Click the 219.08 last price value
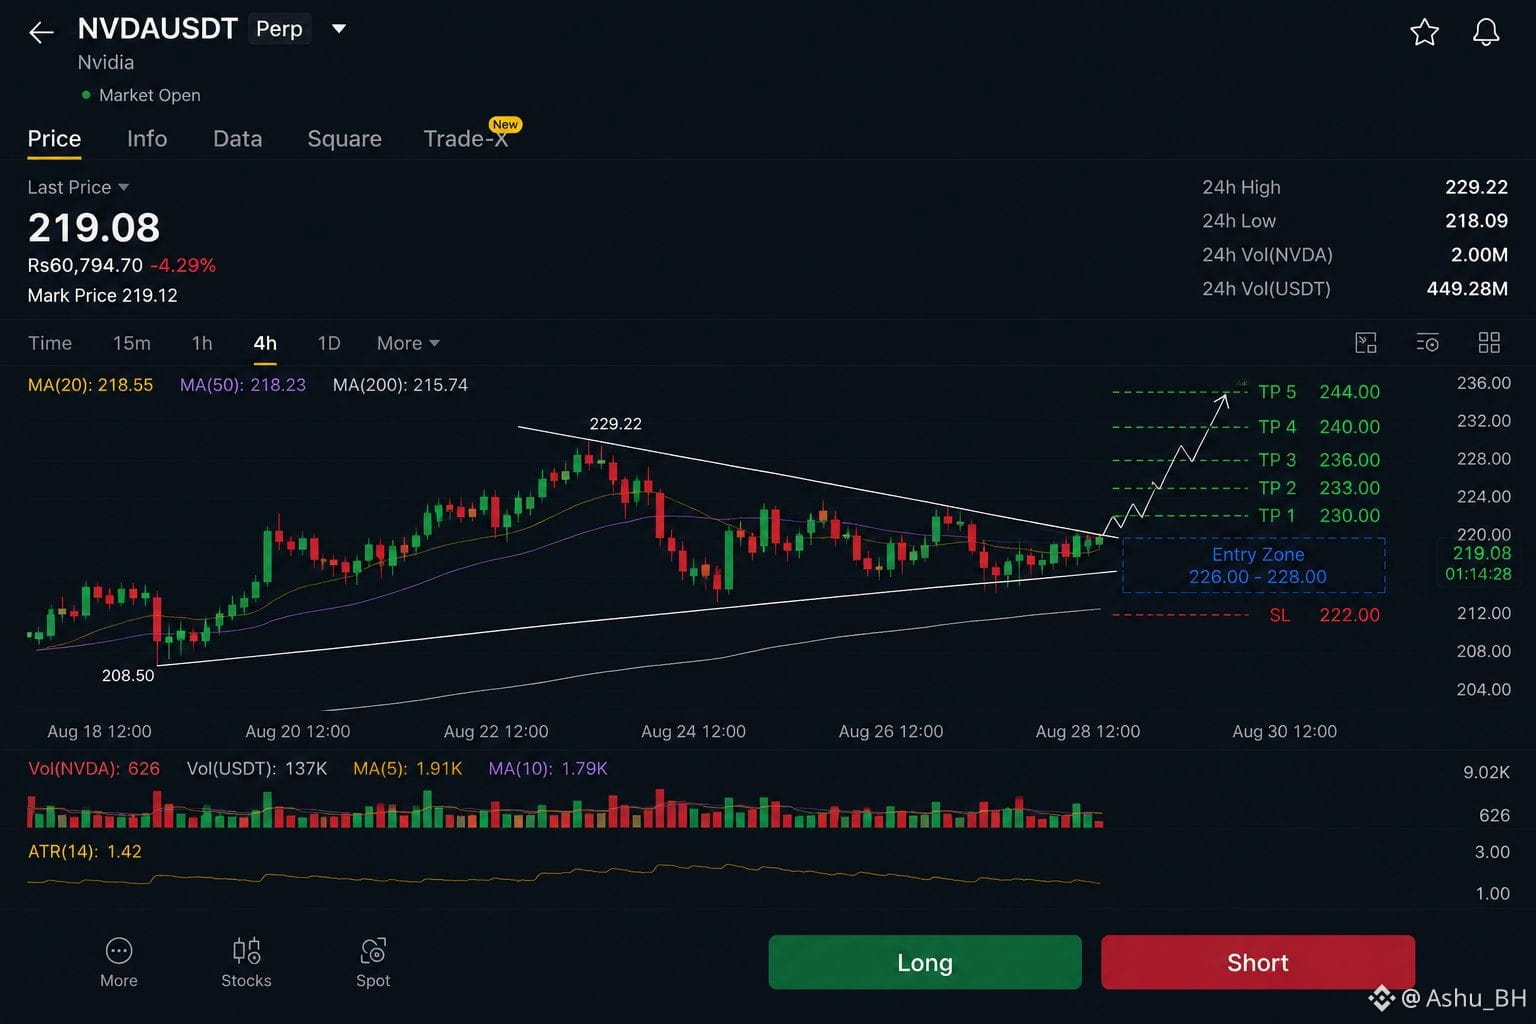1536x1024 pixels. [x=94, y=228]
